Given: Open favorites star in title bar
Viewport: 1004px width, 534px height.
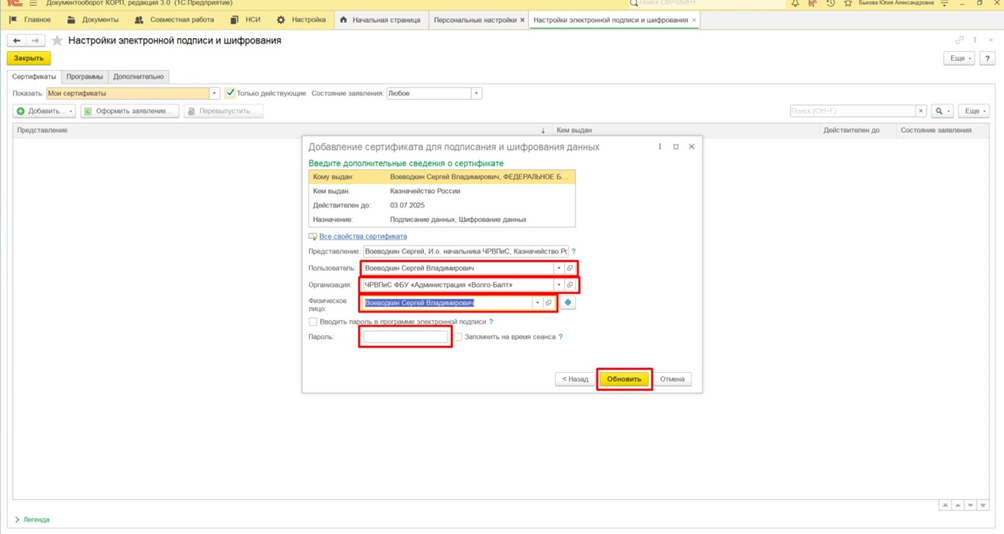Looking at the screenshot, I should 848,3.
